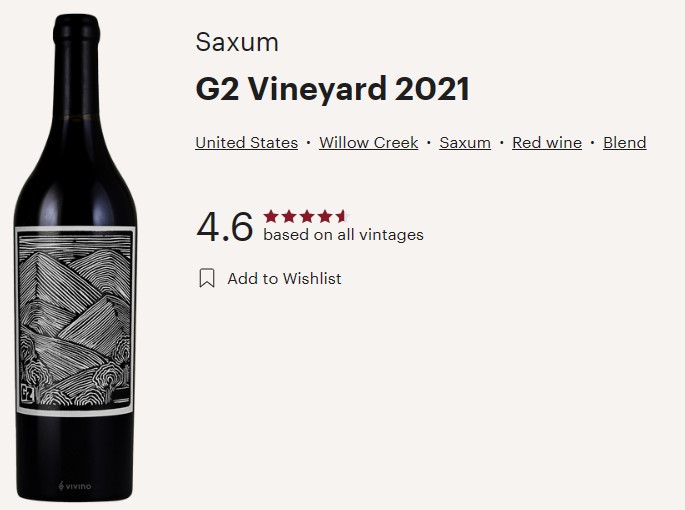Click the 4.6 rating number
Image resolution: width=685 pixels, height=510 pixels.
click(x=225, y=227)
